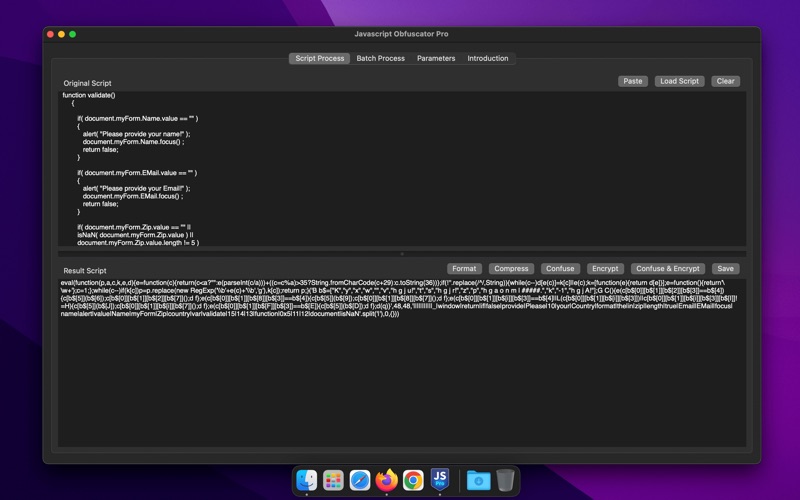The width and height of the screenshot is (800, 500).
Task: Open Finder from the dock
Action: 307,480
